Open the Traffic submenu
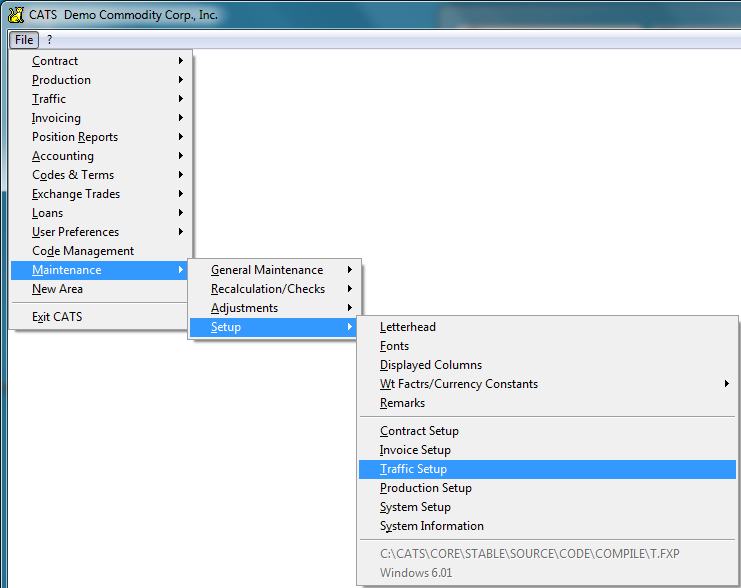 point(101,99)
